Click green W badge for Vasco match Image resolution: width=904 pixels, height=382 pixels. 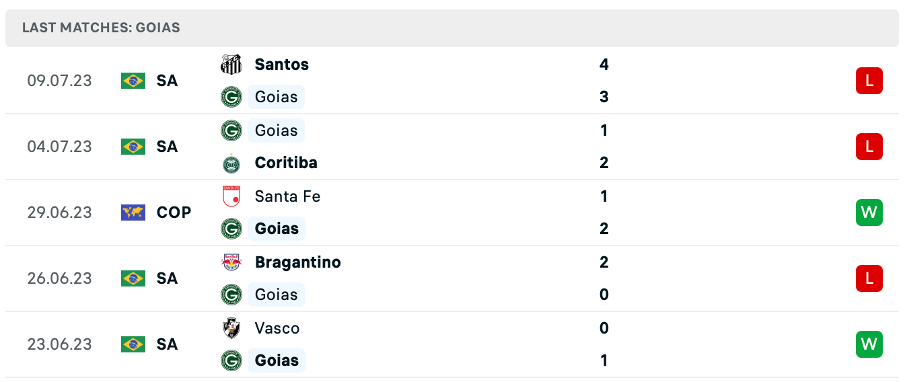[869, 345]
